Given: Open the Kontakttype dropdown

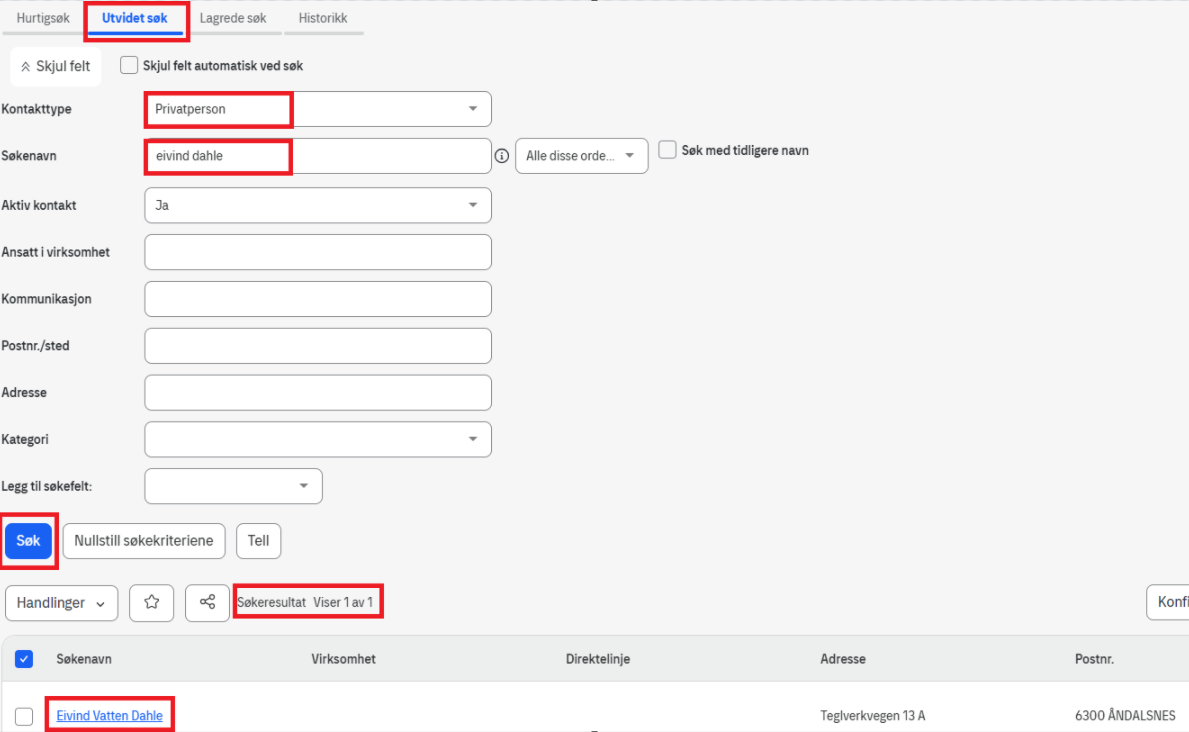Looking at the screenshot, I should [473, 109].
